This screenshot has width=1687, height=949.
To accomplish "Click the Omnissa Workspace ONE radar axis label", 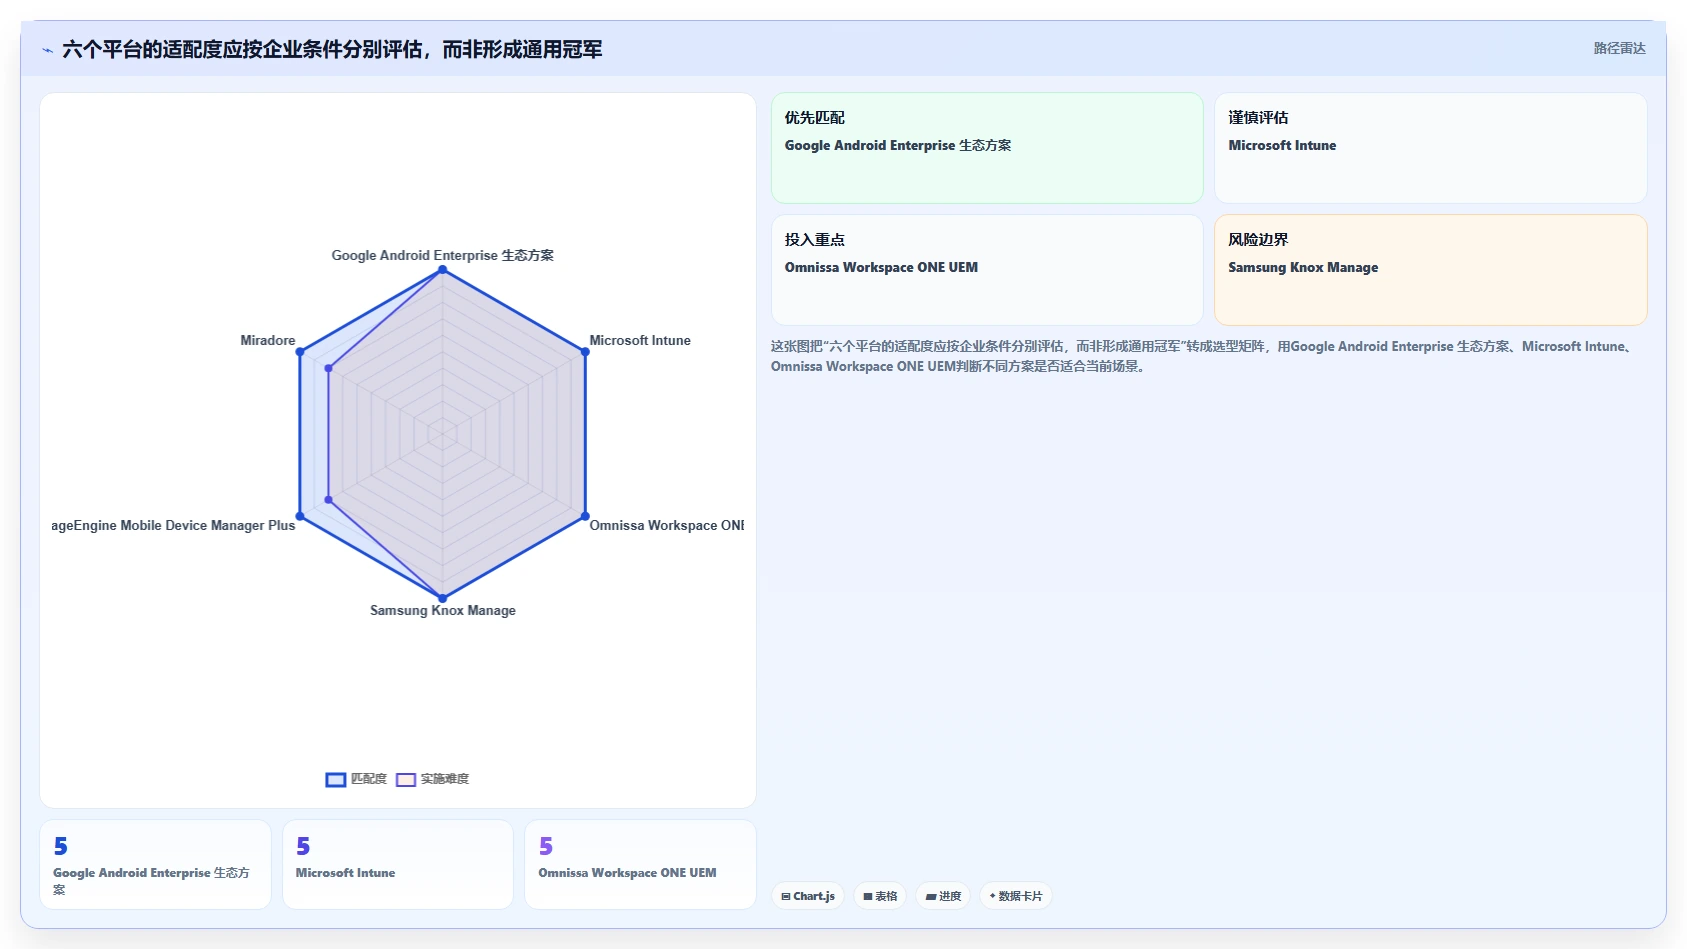I will click(x=667, y=525).
